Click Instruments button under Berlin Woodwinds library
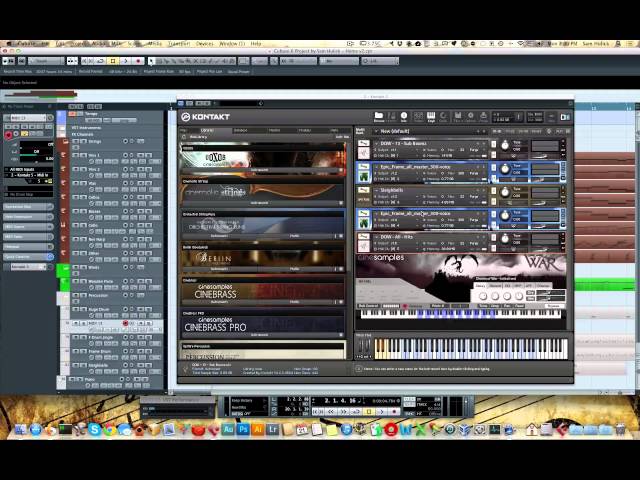640x480 pixels. (x=220, y=269)
